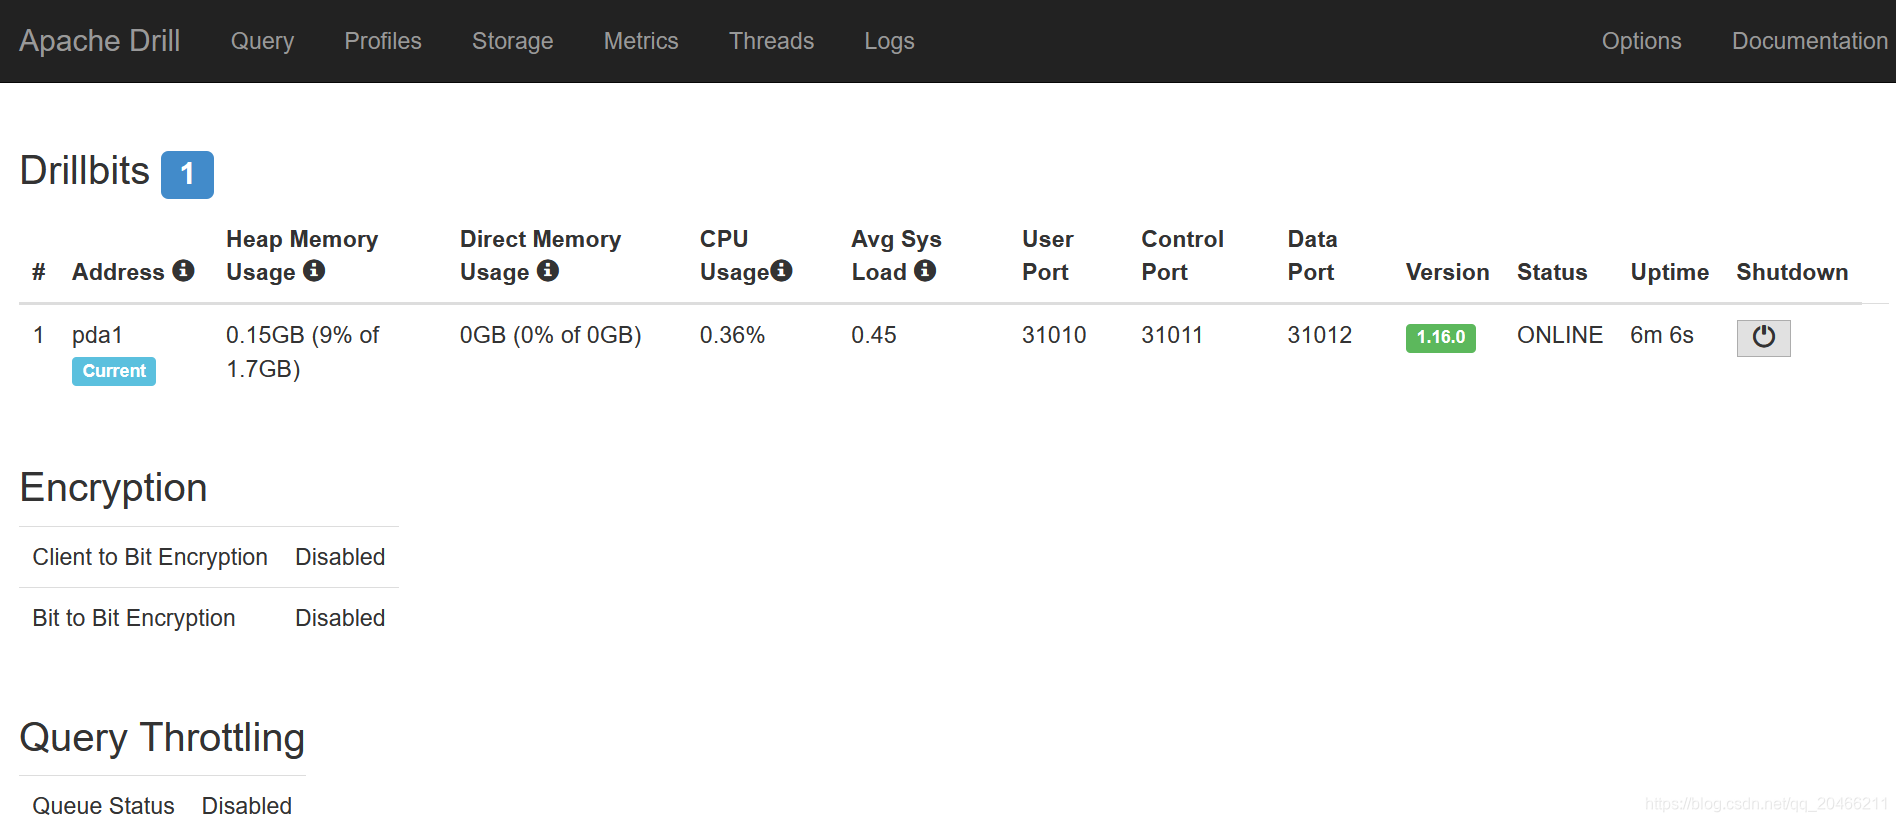
Task: Open the Logs page
Action: (889, 41)
